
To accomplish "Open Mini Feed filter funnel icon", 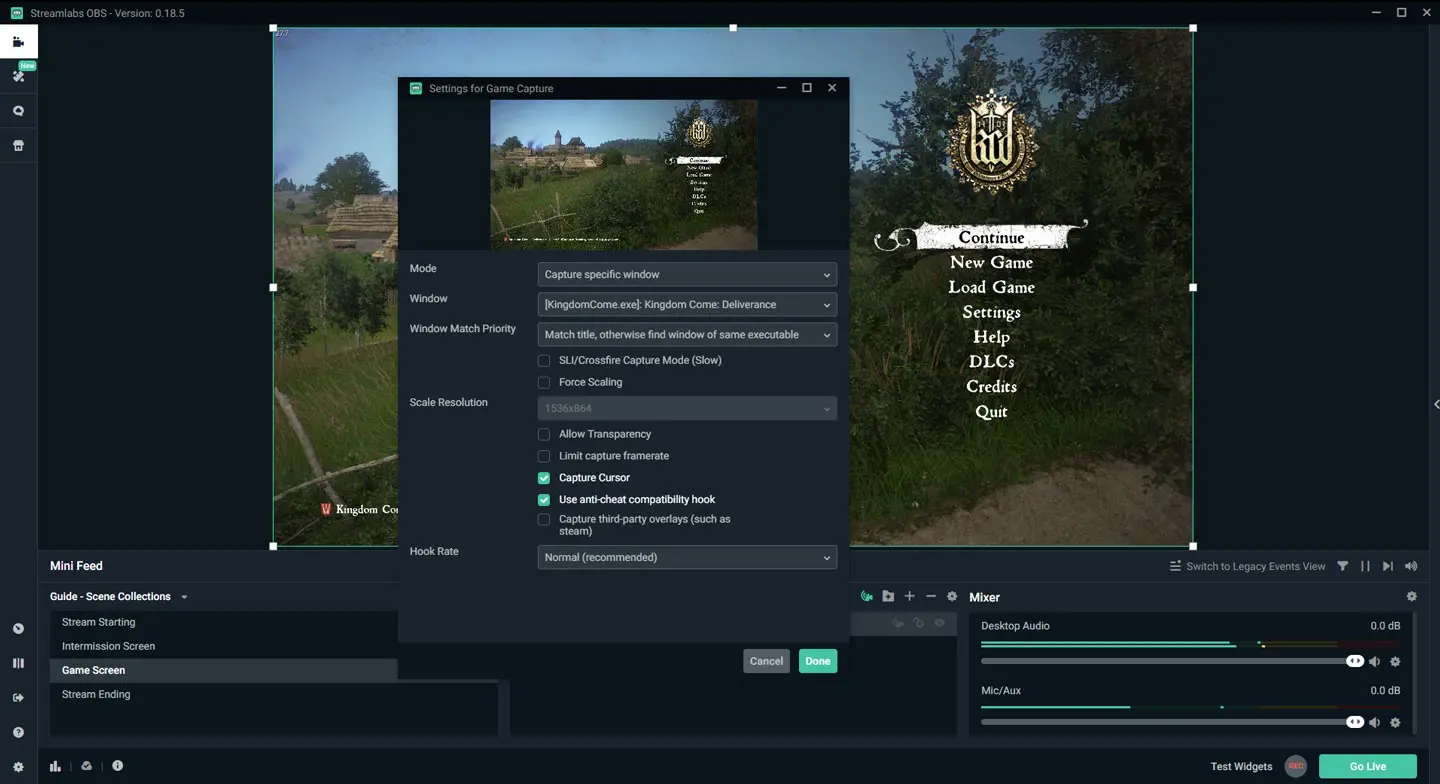I will tap(1343, 566).
